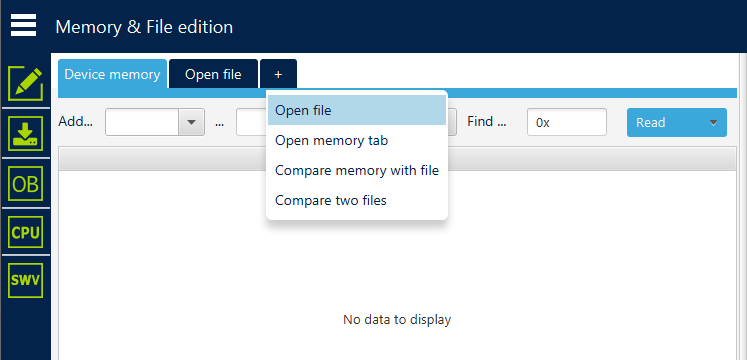Image resolution: width=747 pixels, height=360 pixels.
Task: Choose Open file from the popup menu
Action: point(357,110)
